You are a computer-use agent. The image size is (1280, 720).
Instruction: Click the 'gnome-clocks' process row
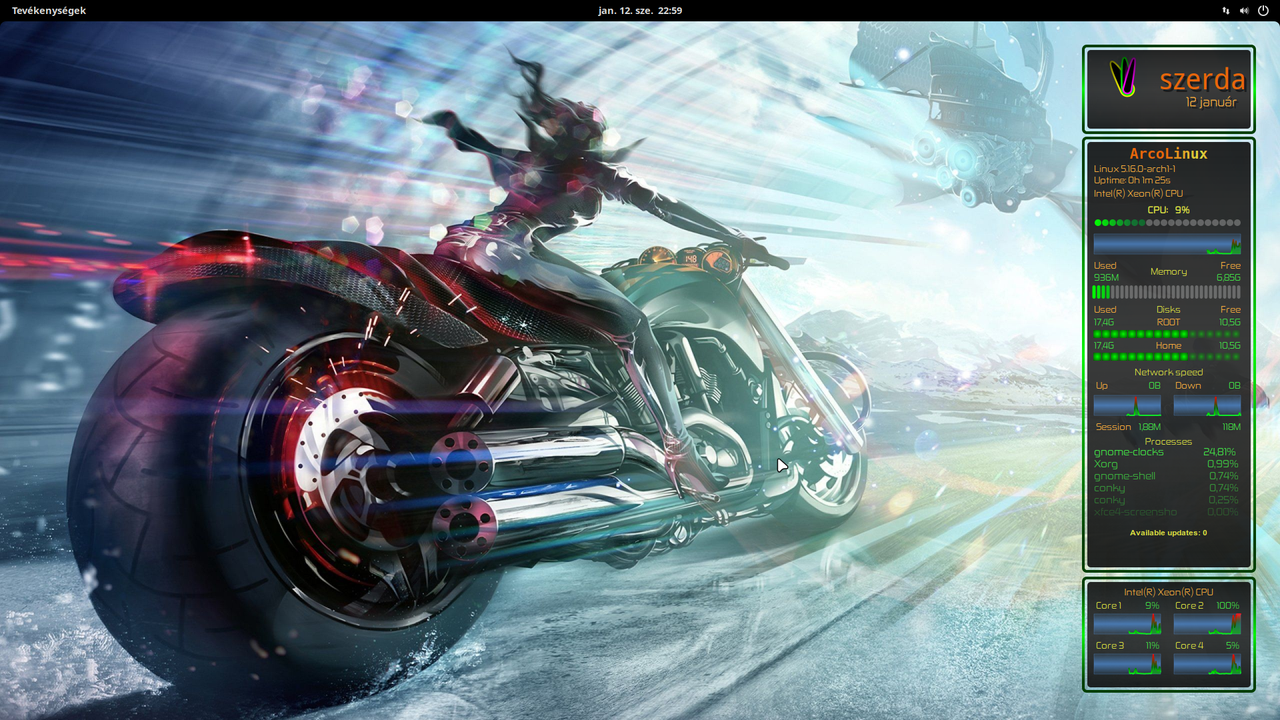(x=1167, y=452)
